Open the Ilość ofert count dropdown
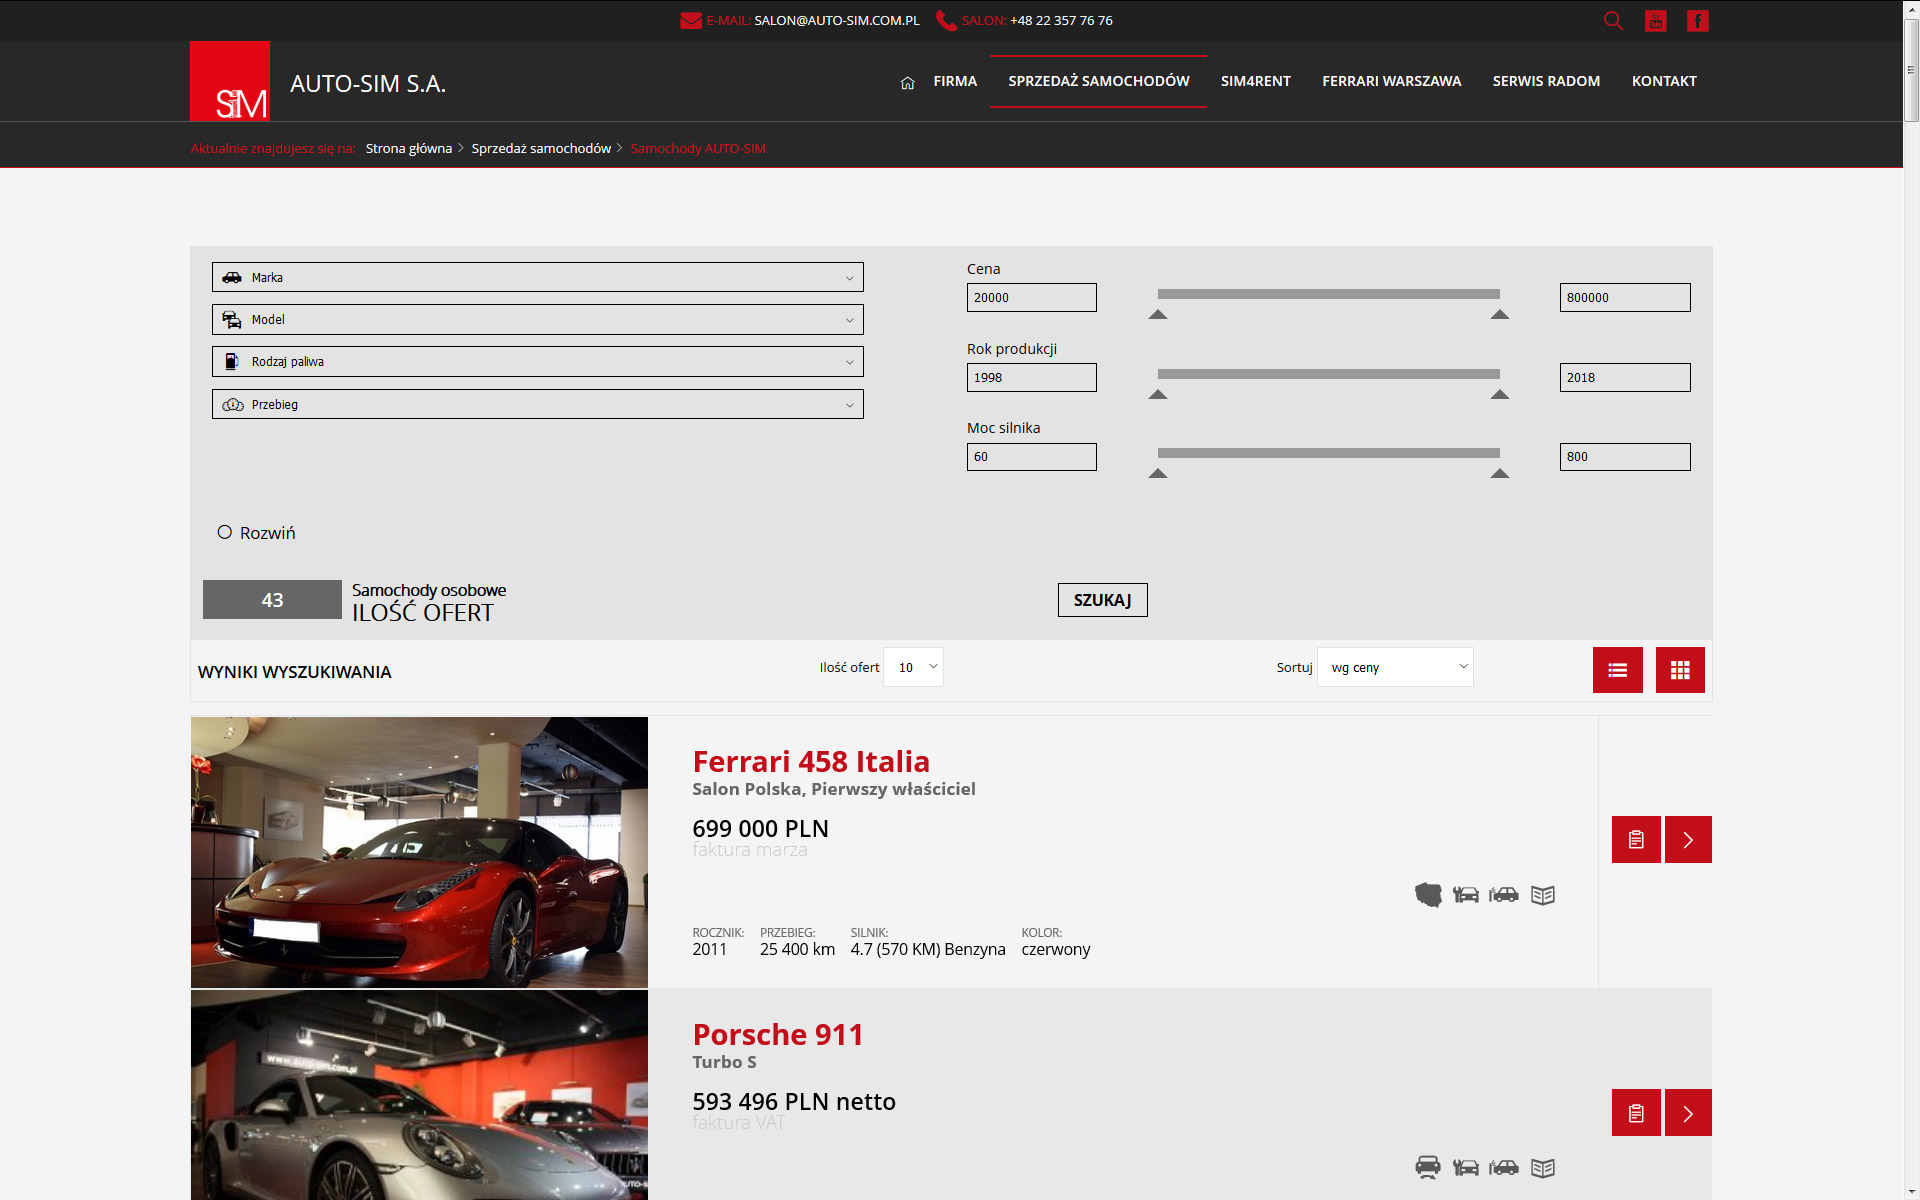The height and width of the screenshot is (1200, 1920). (x=914, y=667)
